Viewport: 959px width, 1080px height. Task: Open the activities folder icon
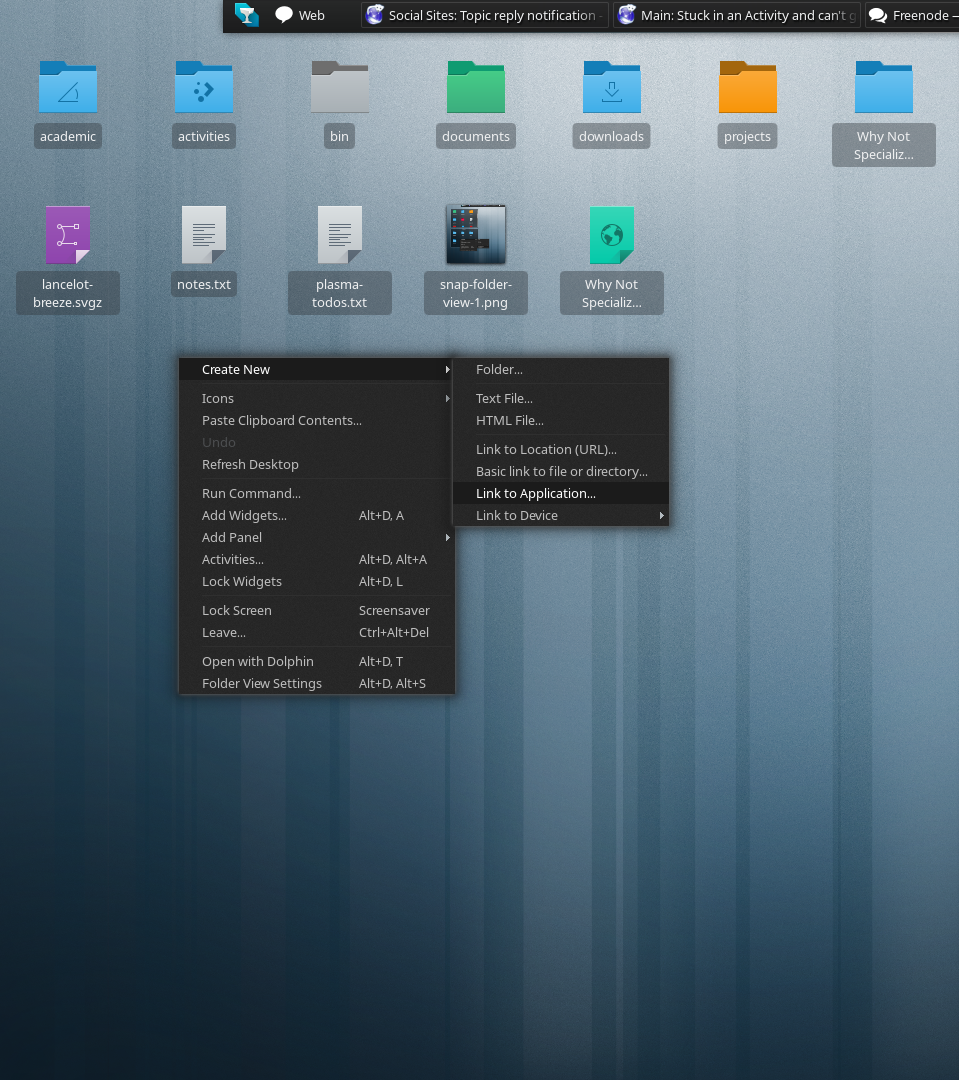[204, 88]
